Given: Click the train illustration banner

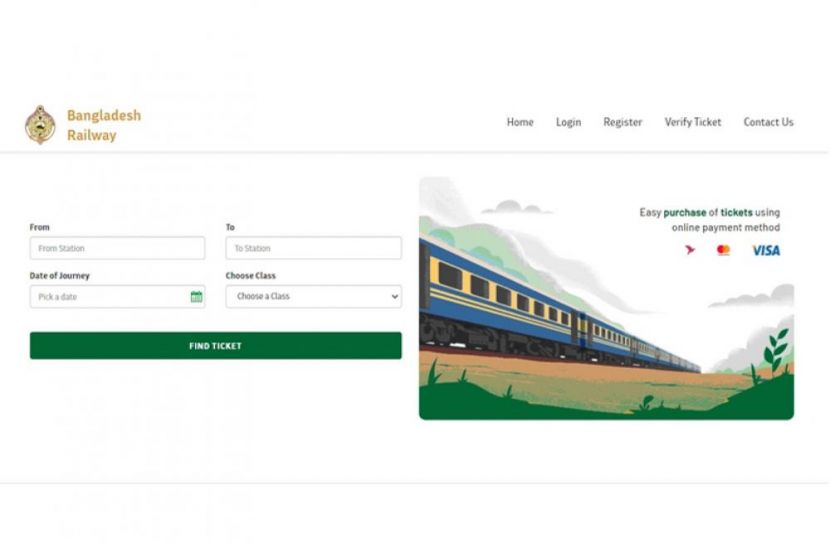Looking at the screenshot, I should [x=607, y=298].
